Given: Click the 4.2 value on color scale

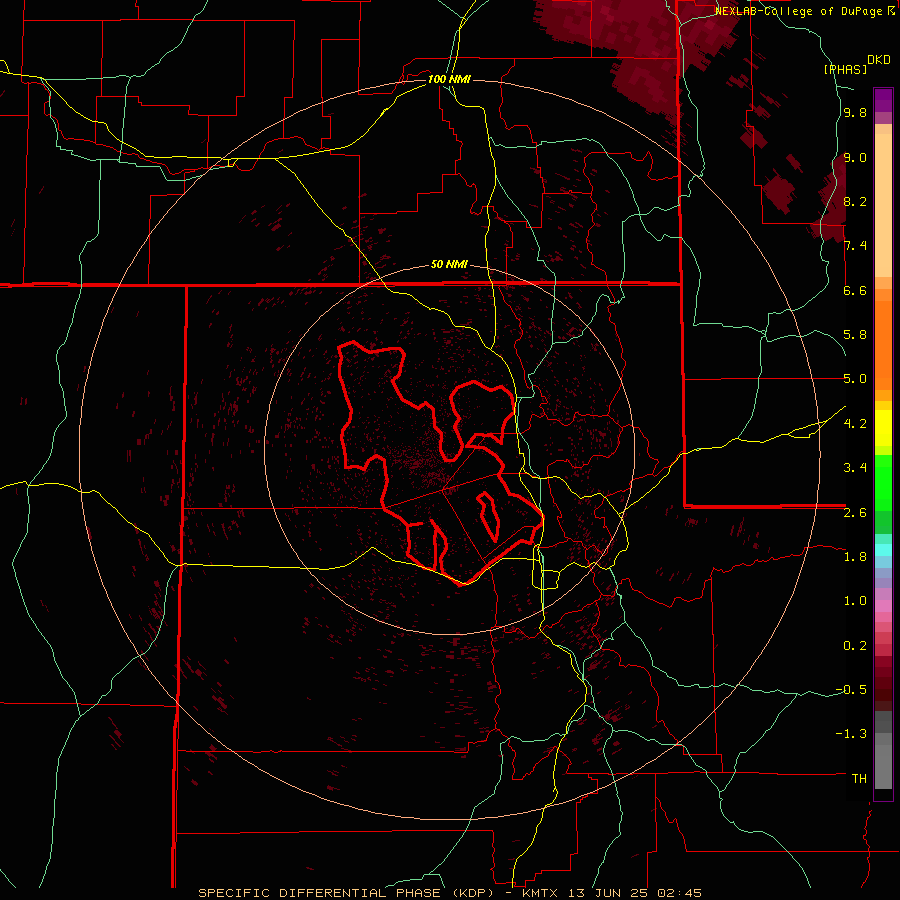Looking at the screenshot, I should coord(855,424).
